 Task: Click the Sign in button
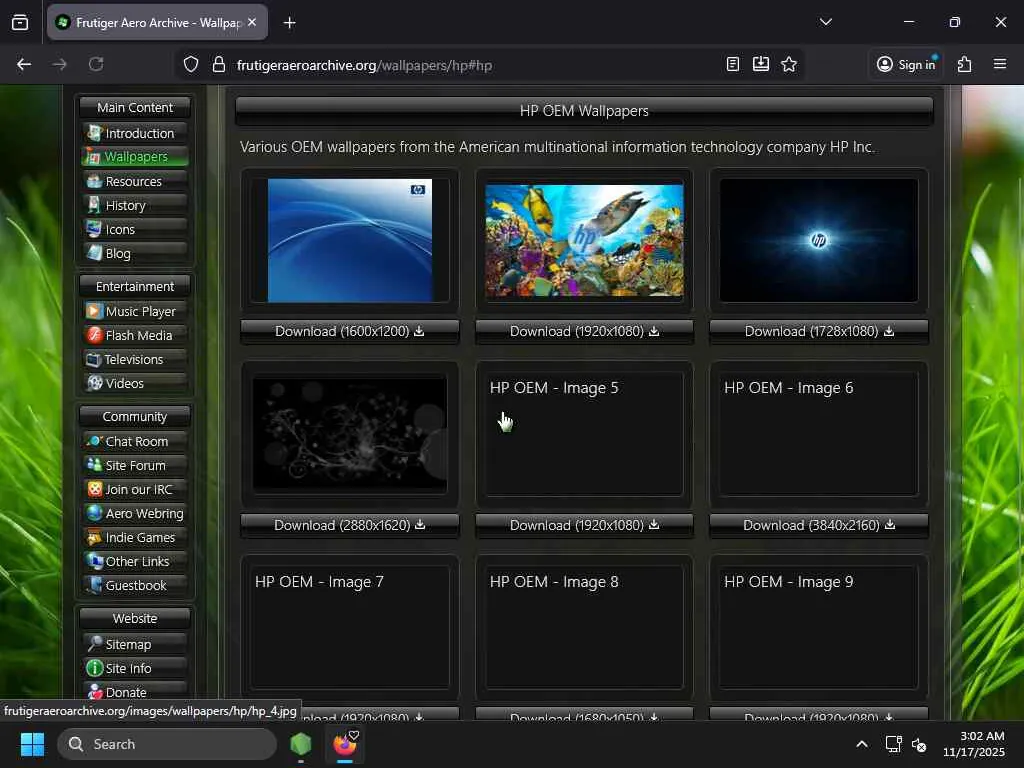click(905, 64)
